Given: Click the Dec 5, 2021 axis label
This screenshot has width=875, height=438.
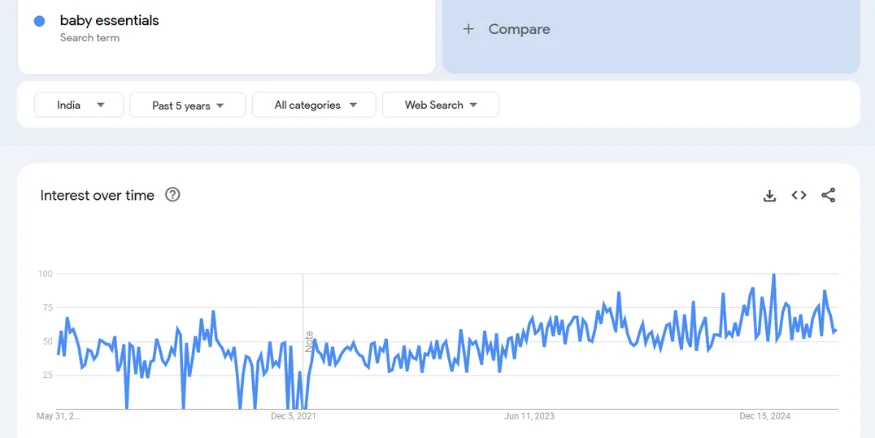Looking at the screenshot, I should 293,416.
